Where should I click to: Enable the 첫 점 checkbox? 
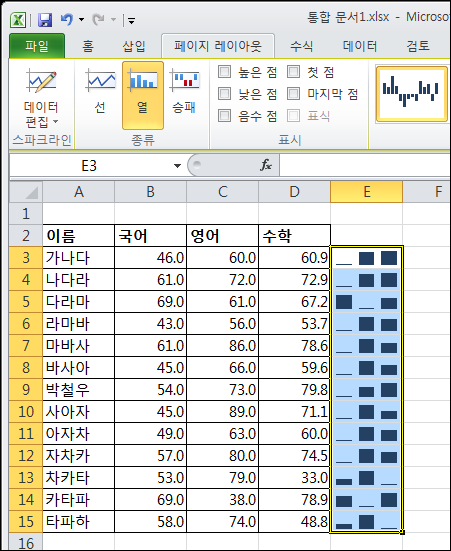[x=293, y=72]
